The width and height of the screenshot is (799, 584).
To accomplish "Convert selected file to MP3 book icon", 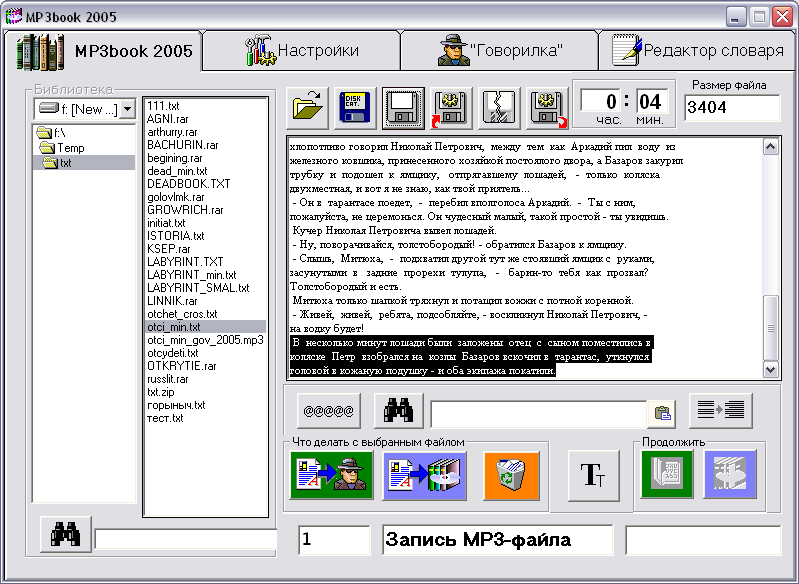I will 424,475.
